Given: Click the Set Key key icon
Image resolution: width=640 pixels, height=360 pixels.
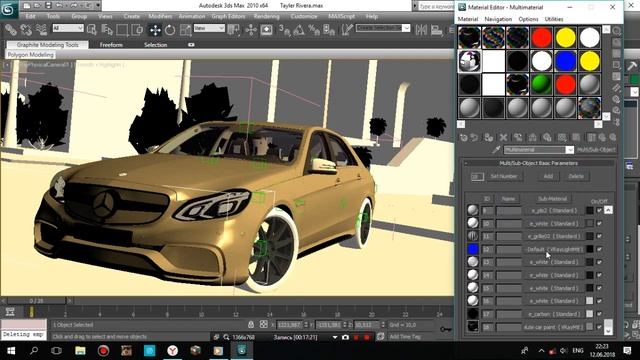Looking at the screenshot, I should tap(445, 329).
